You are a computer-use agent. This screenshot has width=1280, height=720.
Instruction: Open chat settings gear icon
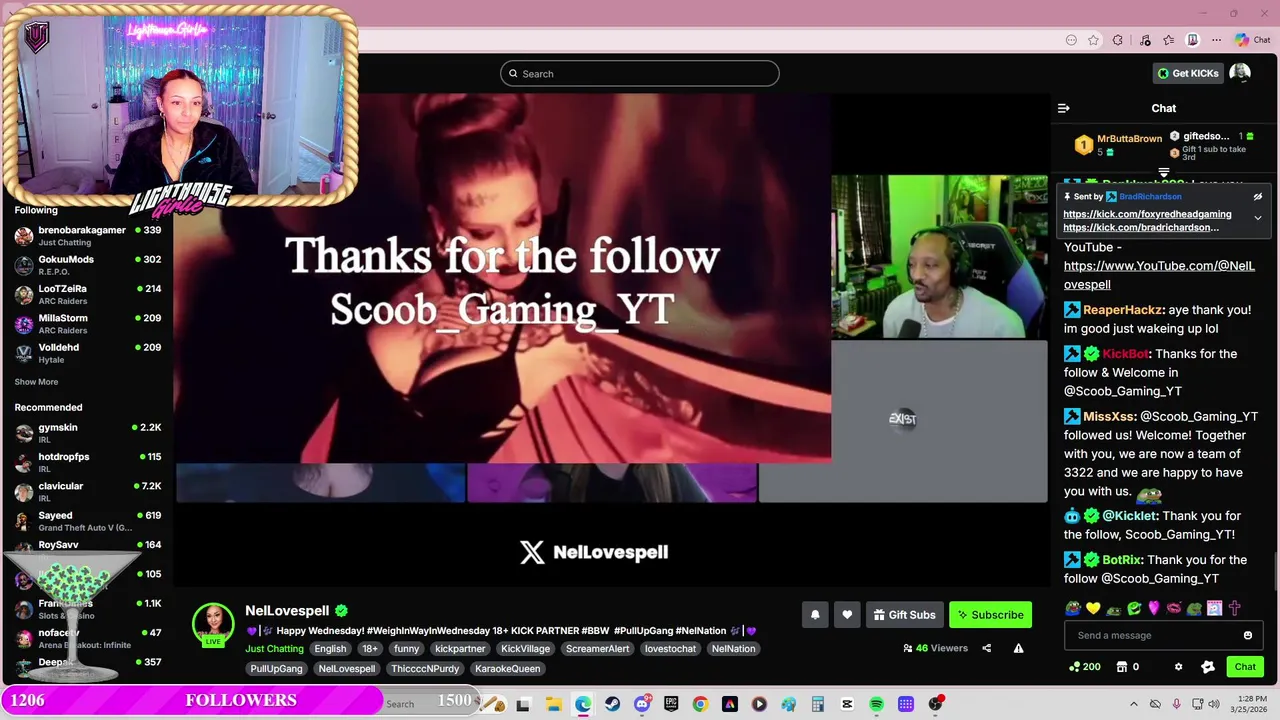(x=1178, y=667)
